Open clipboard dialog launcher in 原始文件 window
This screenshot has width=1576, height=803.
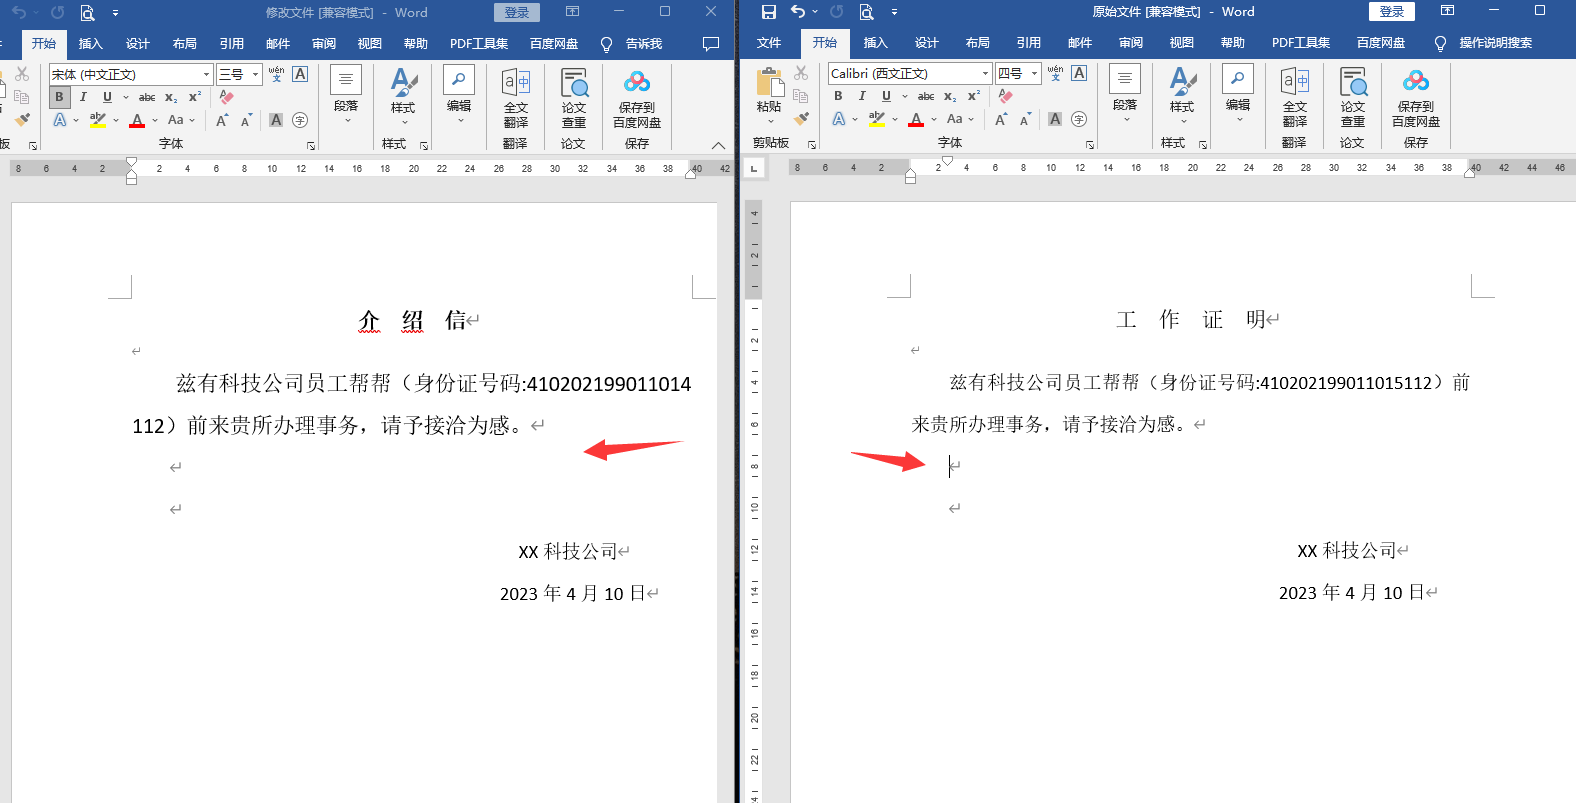click(x=812, y=145)
